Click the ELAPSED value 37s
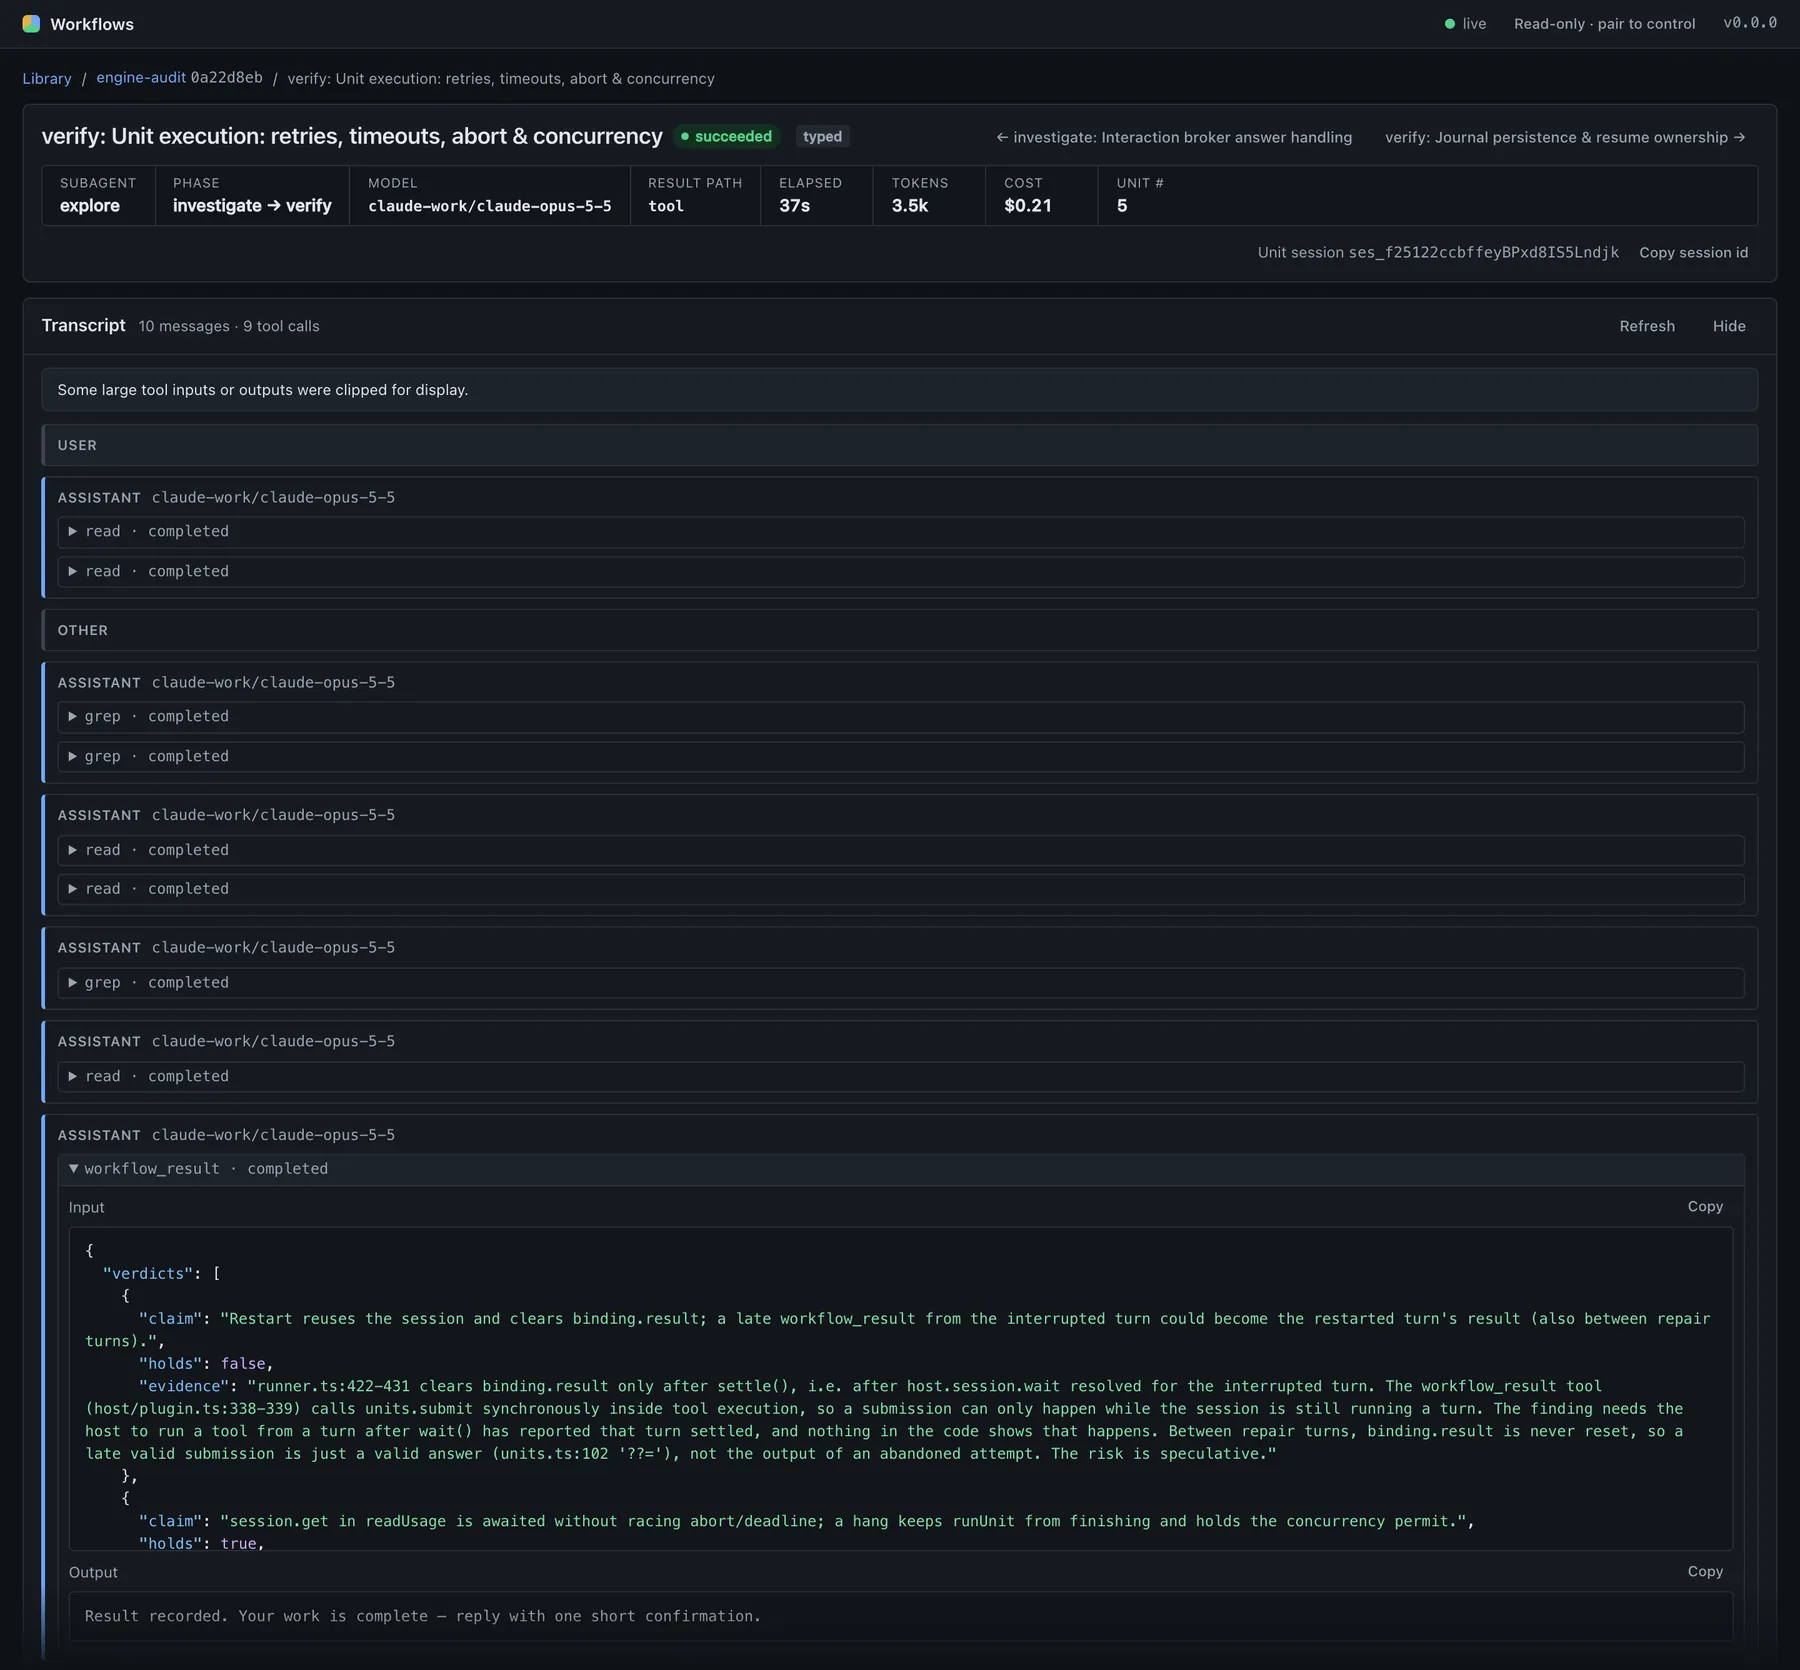 pos(794,206)
